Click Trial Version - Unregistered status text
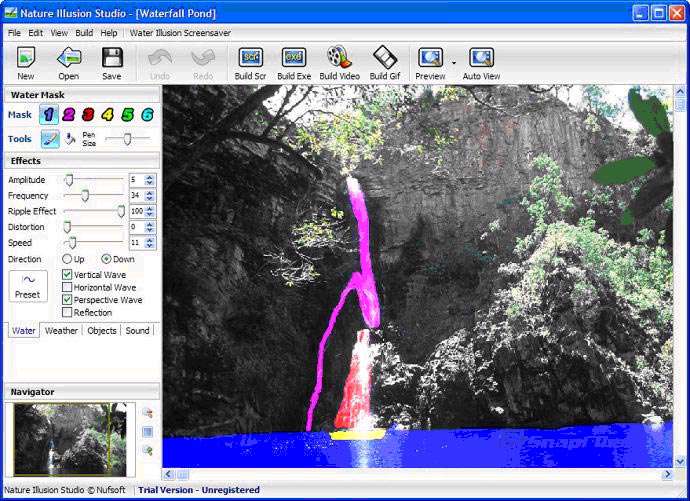The height and width of the screenshot is (501, 690). click(x=199, y=490)
